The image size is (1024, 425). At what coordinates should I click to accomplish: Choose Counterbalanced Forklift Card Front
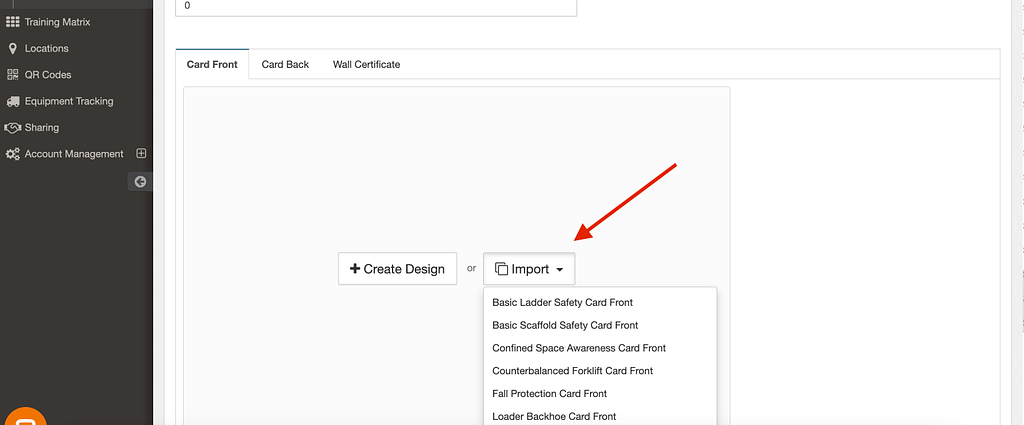[x=572, y=371]
